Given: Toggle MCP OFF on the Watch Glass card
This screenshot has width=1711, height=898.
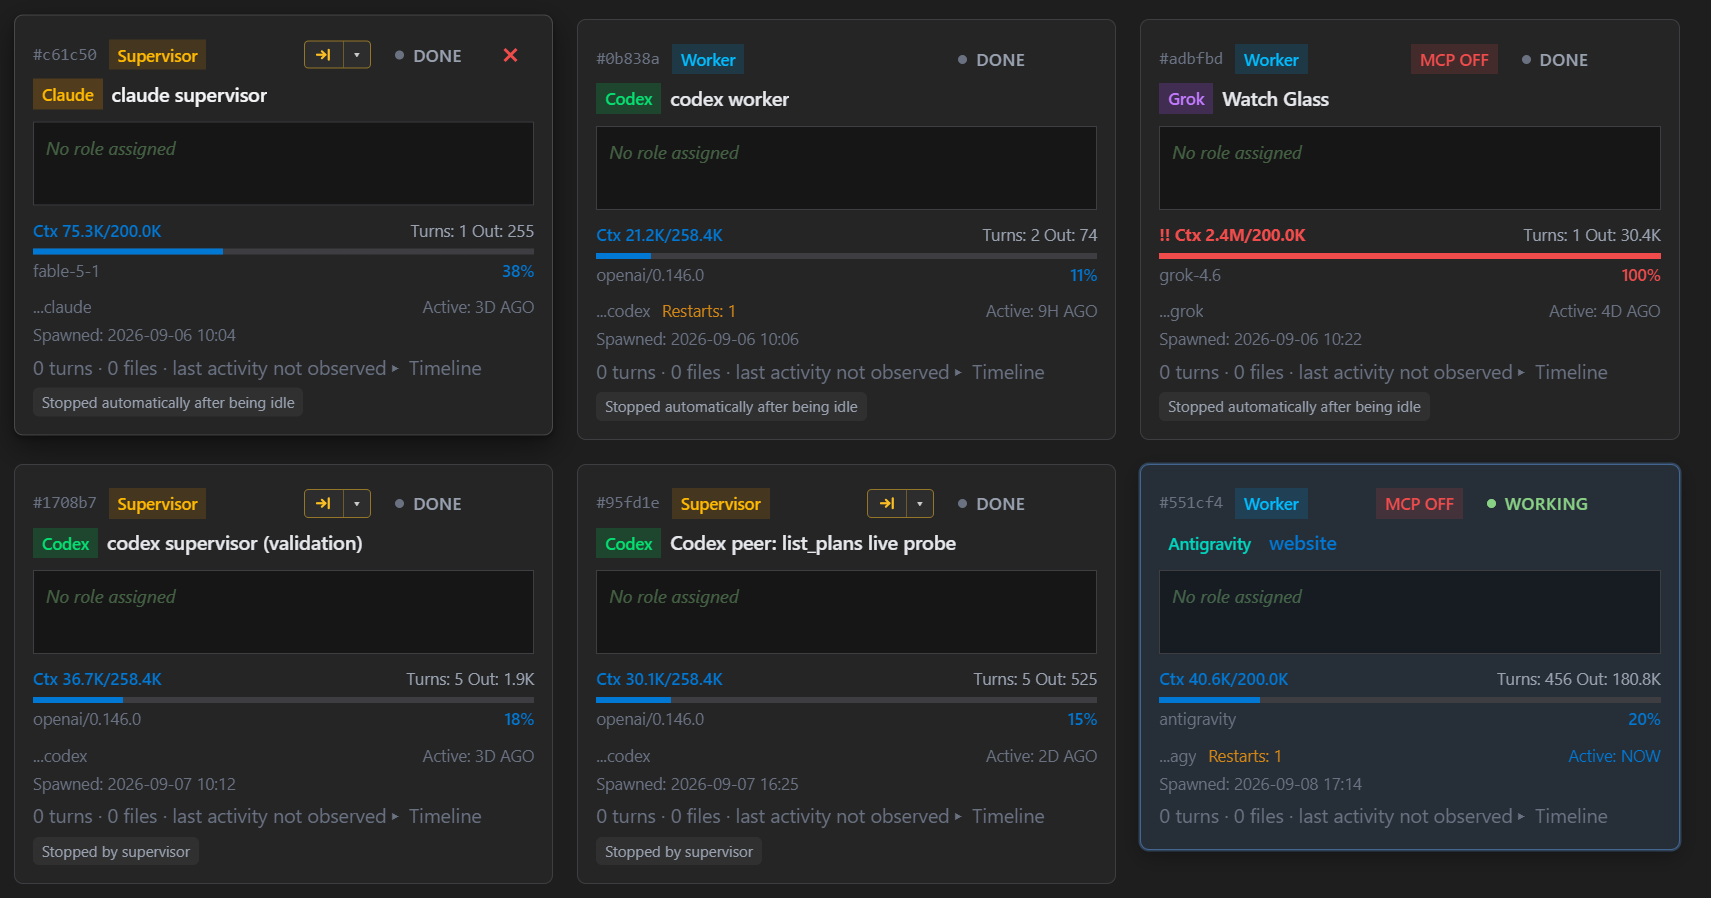Looking at the screenshot, I should click(1454, 59).
